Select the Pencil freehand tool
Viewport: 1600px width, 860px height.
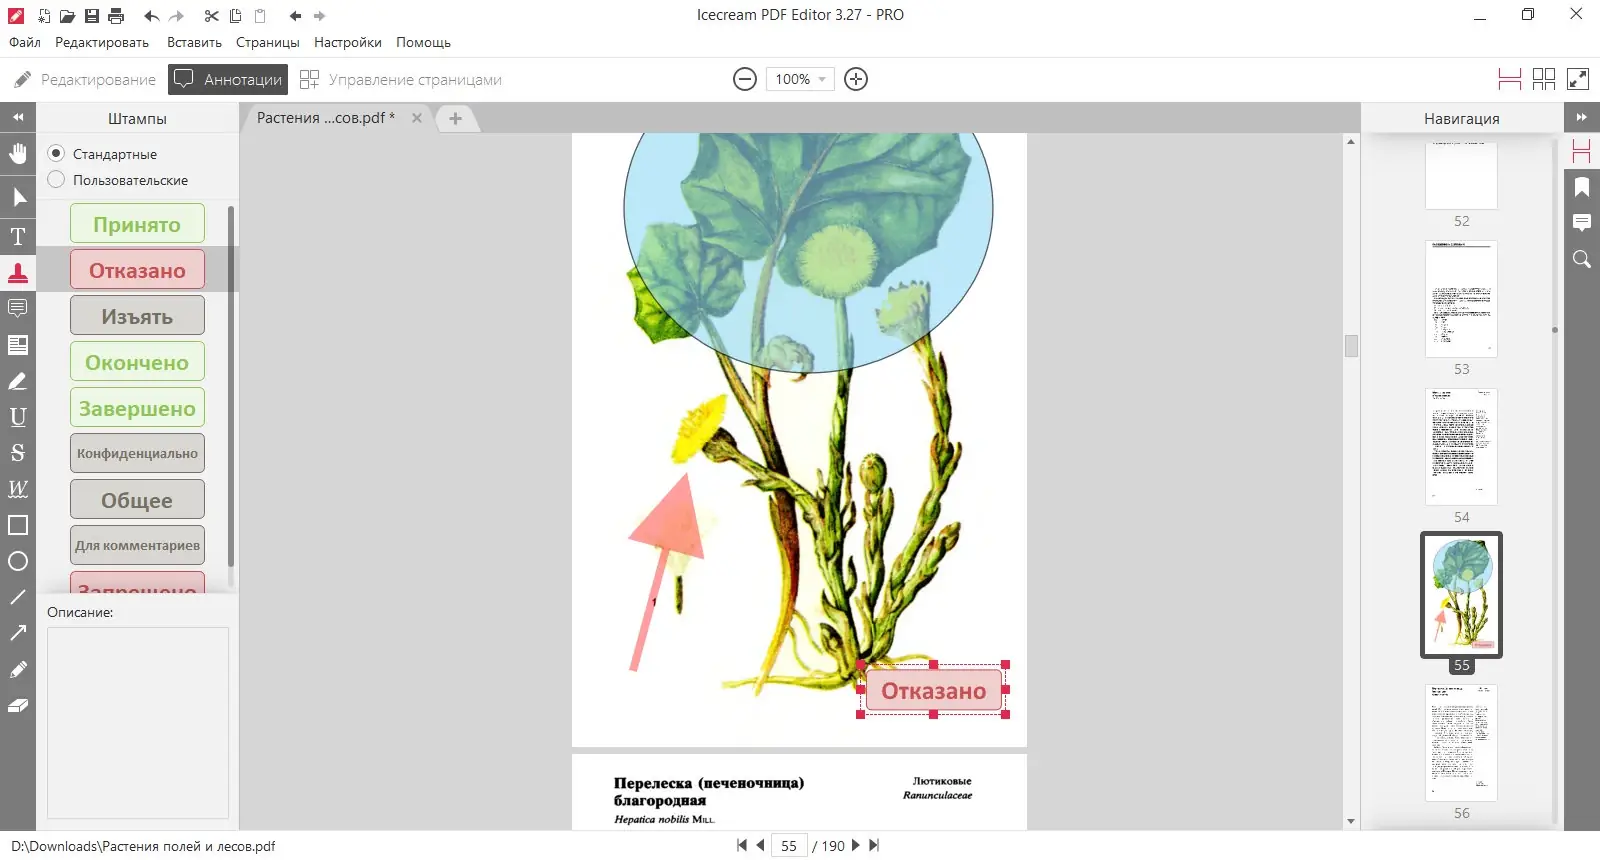coord(18,669)
